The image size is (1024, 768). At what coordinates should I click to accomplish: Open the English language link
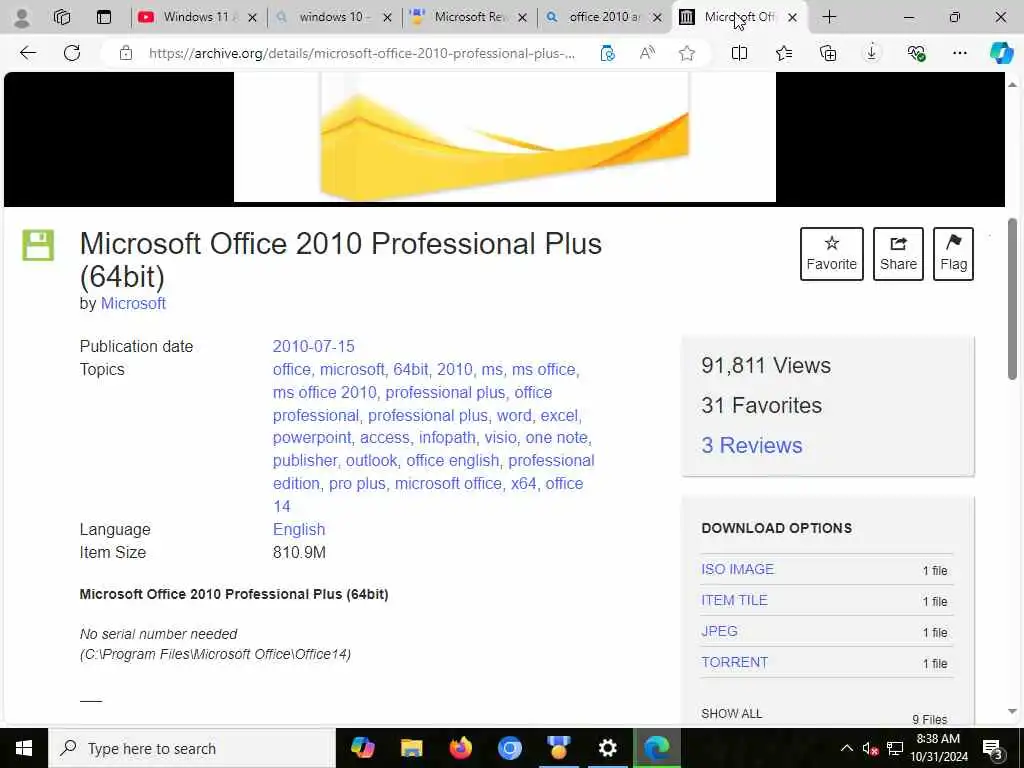(x=298, y=529)
